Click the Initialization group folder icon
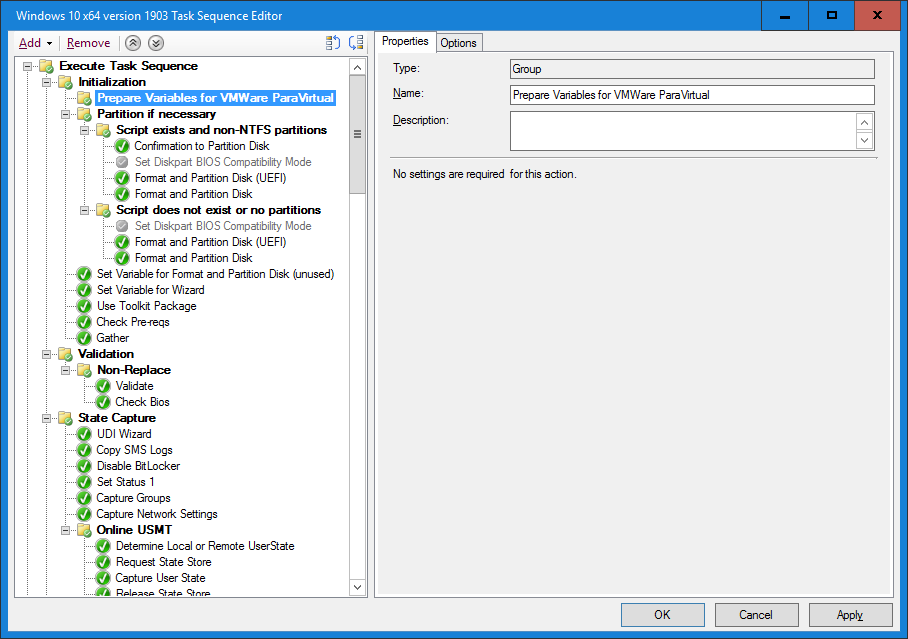This screenshot has width=908, height=639. pyautogui.click(x=65, y=82)
